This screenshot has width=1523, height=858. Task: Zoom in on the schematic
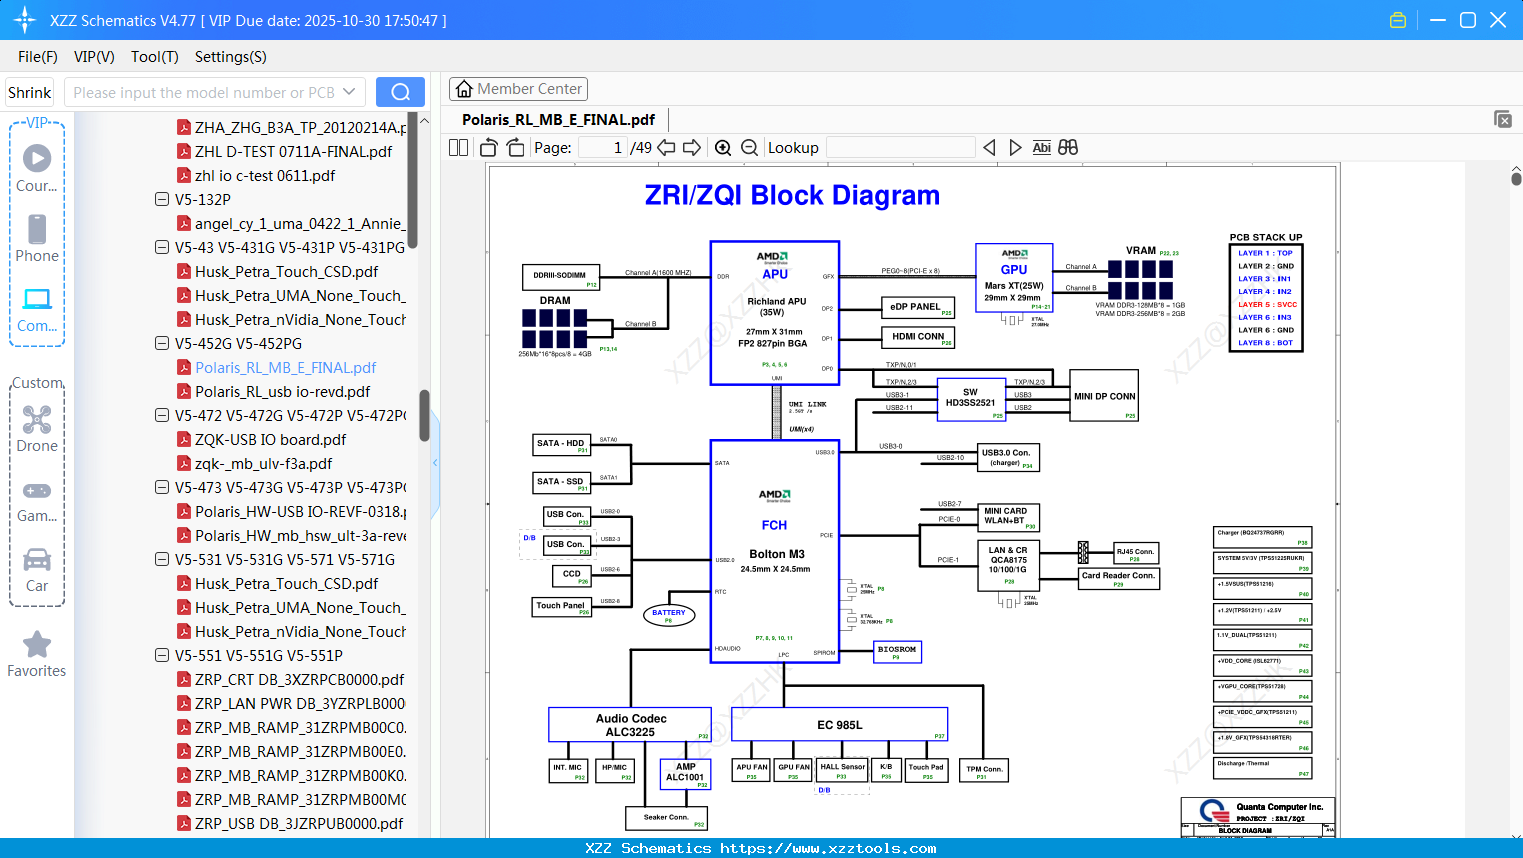coord(723,147)
